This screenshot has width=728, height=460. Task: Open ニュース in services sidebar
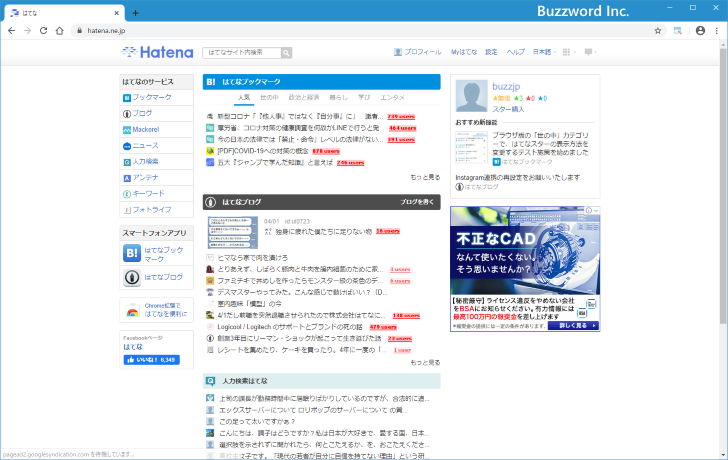[x=156, y=146]
